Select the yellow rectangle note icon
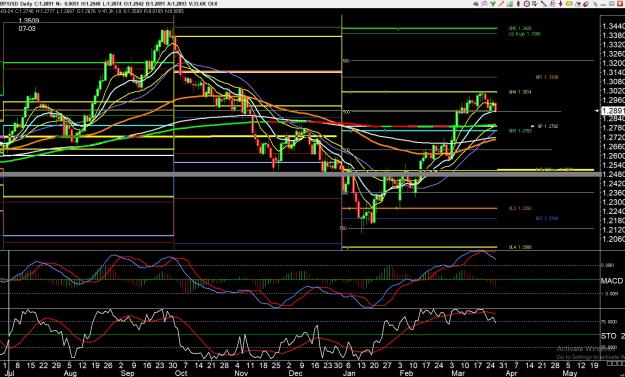The height and width of the screenshot is (377, 625). (569, 4)
